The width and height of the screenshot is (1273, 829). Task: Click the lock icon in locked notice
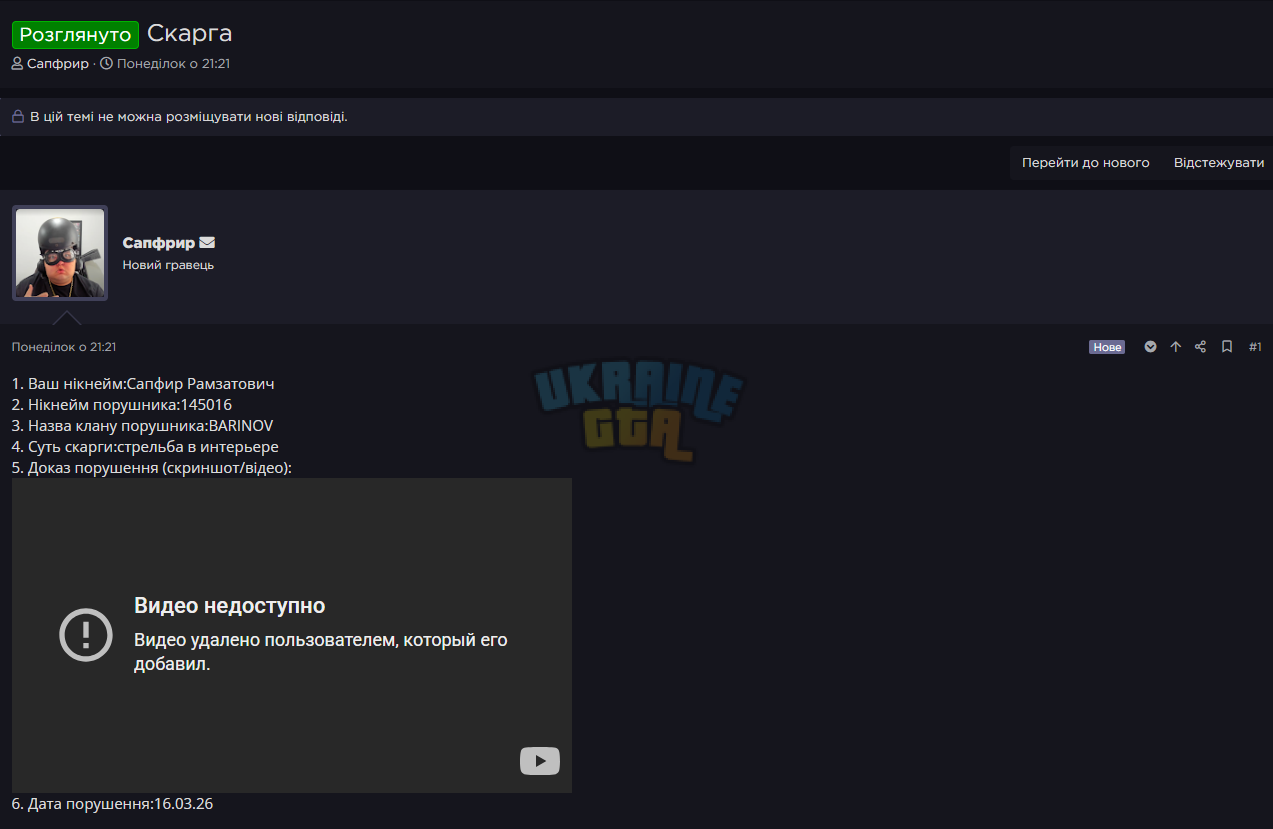pyautogui.click(x=18, y=117)
